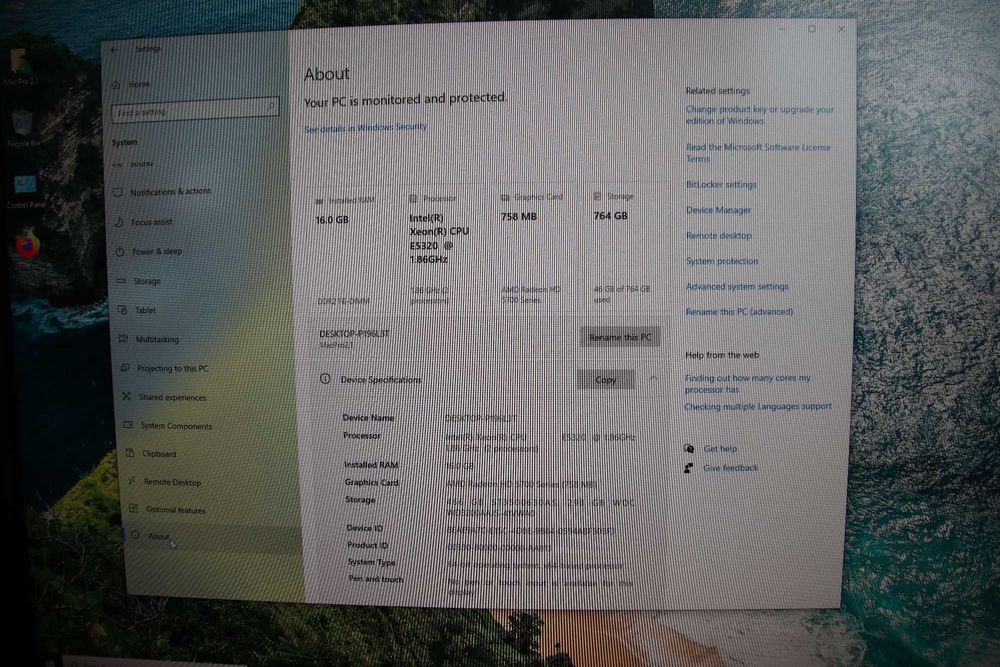Open Shared experiences settings
Image resolution: width=1000 pixels, height=667 pixels.
point(172,397)
